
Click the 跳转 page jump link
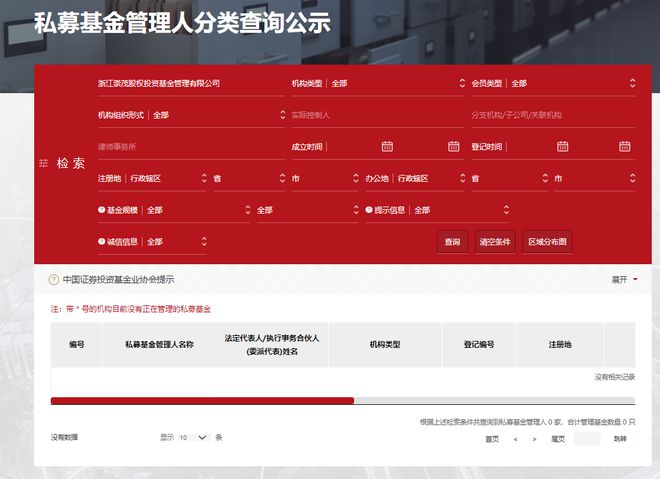[620, 439]
